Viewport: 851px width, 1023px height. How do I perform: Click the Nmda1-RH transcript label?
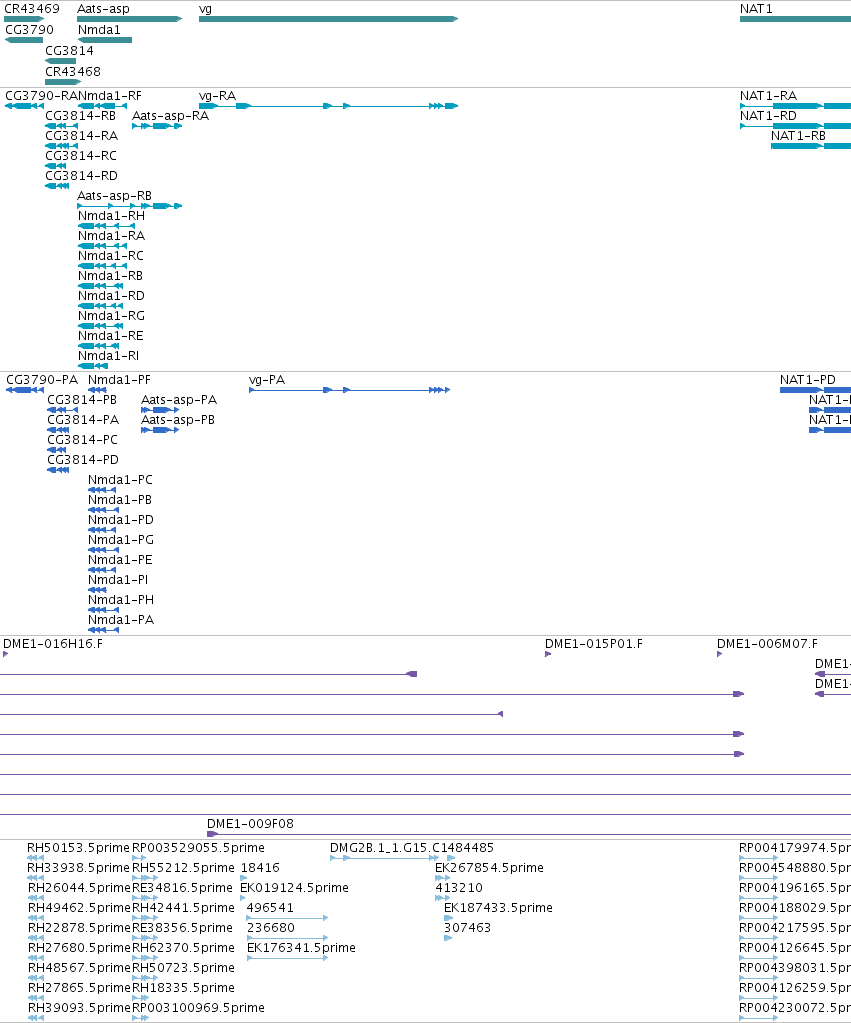pyautogui.click(x=111, y=216)
